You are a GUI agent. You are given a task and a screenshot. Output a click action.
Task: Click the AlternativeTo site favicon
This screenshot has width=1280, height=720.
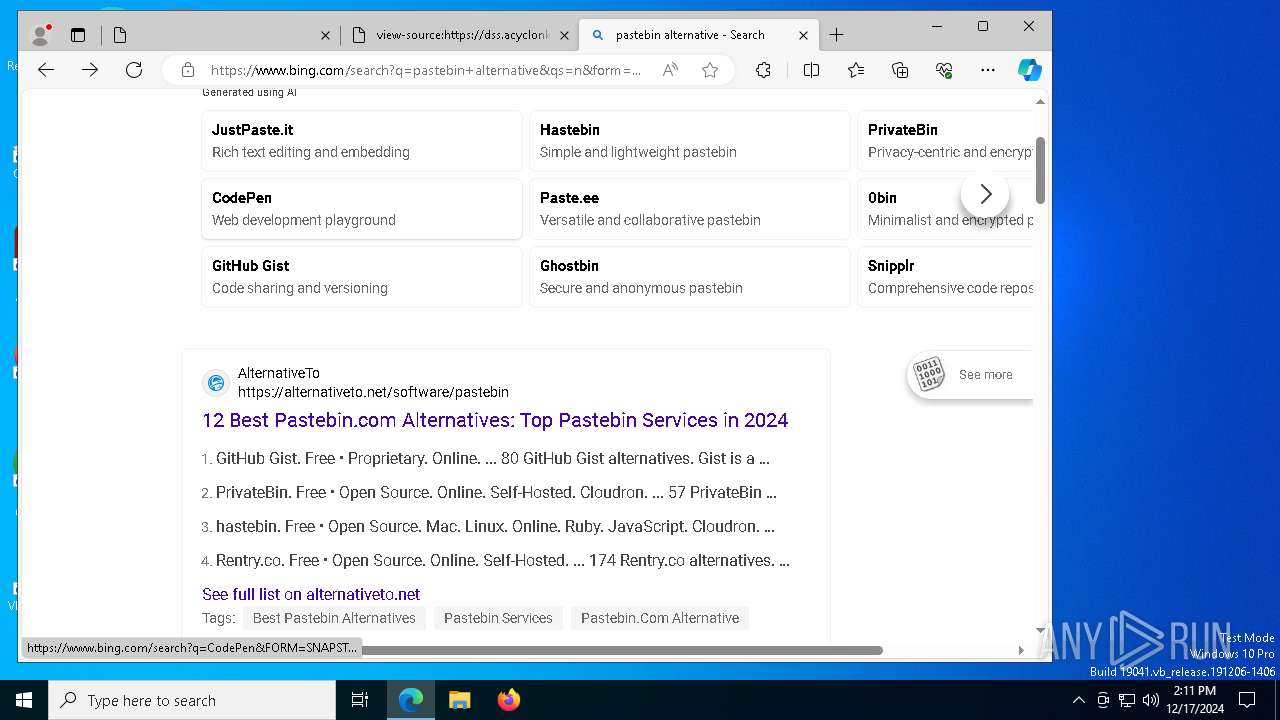(x=216, y=383)
